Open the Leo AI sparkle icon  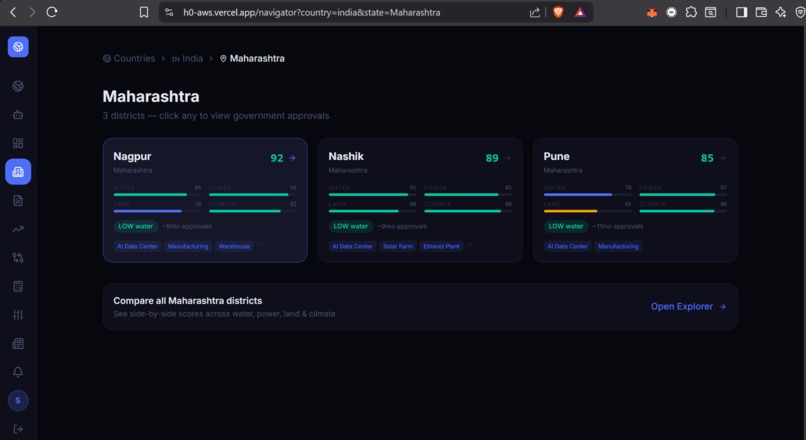(781, 12)
